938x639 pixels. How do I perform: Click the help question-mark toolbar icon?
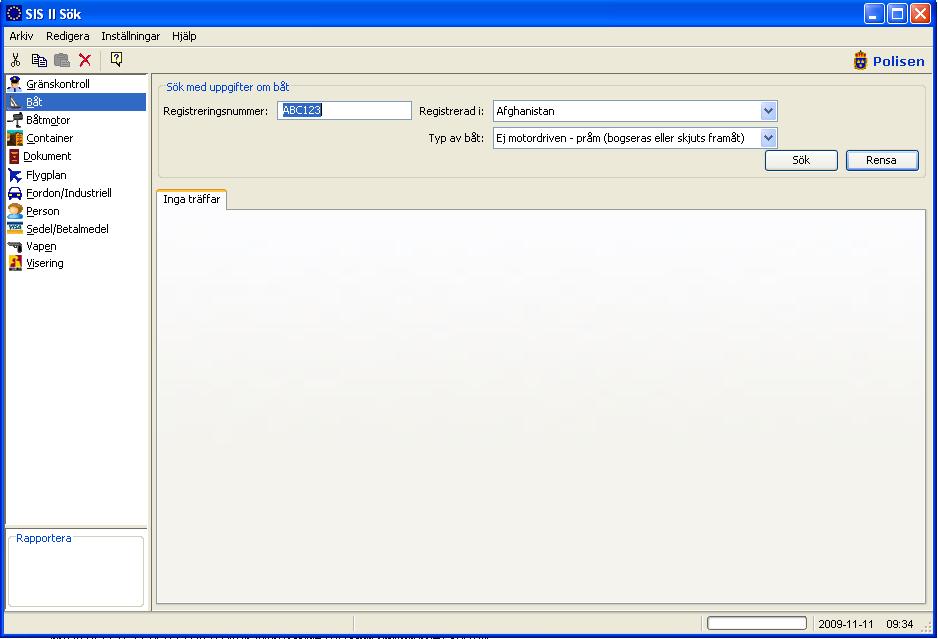coord(117,59)
